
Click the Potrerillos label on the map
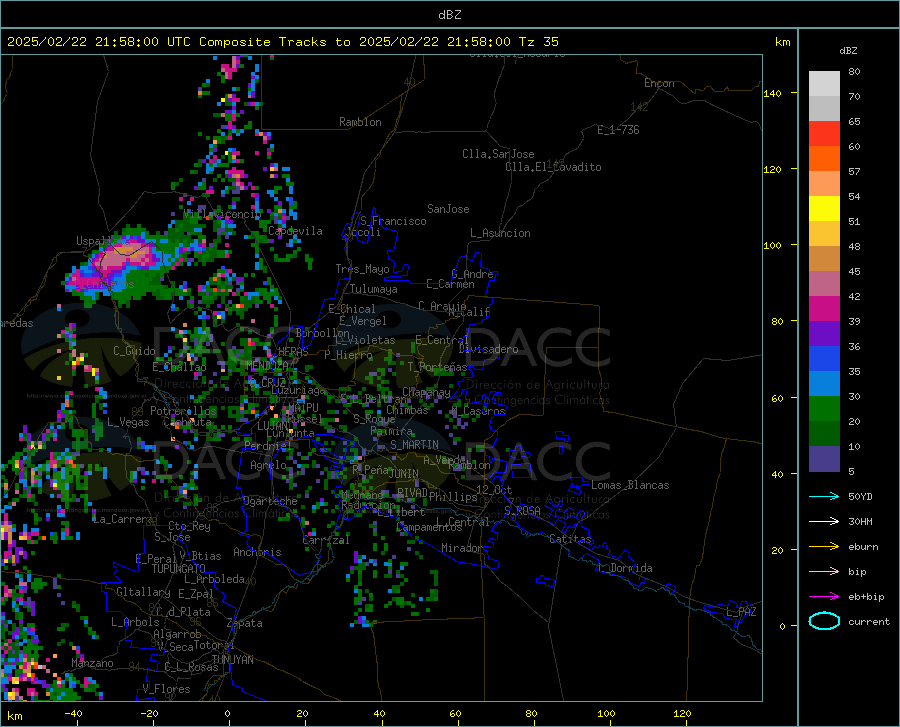point(183,411)
